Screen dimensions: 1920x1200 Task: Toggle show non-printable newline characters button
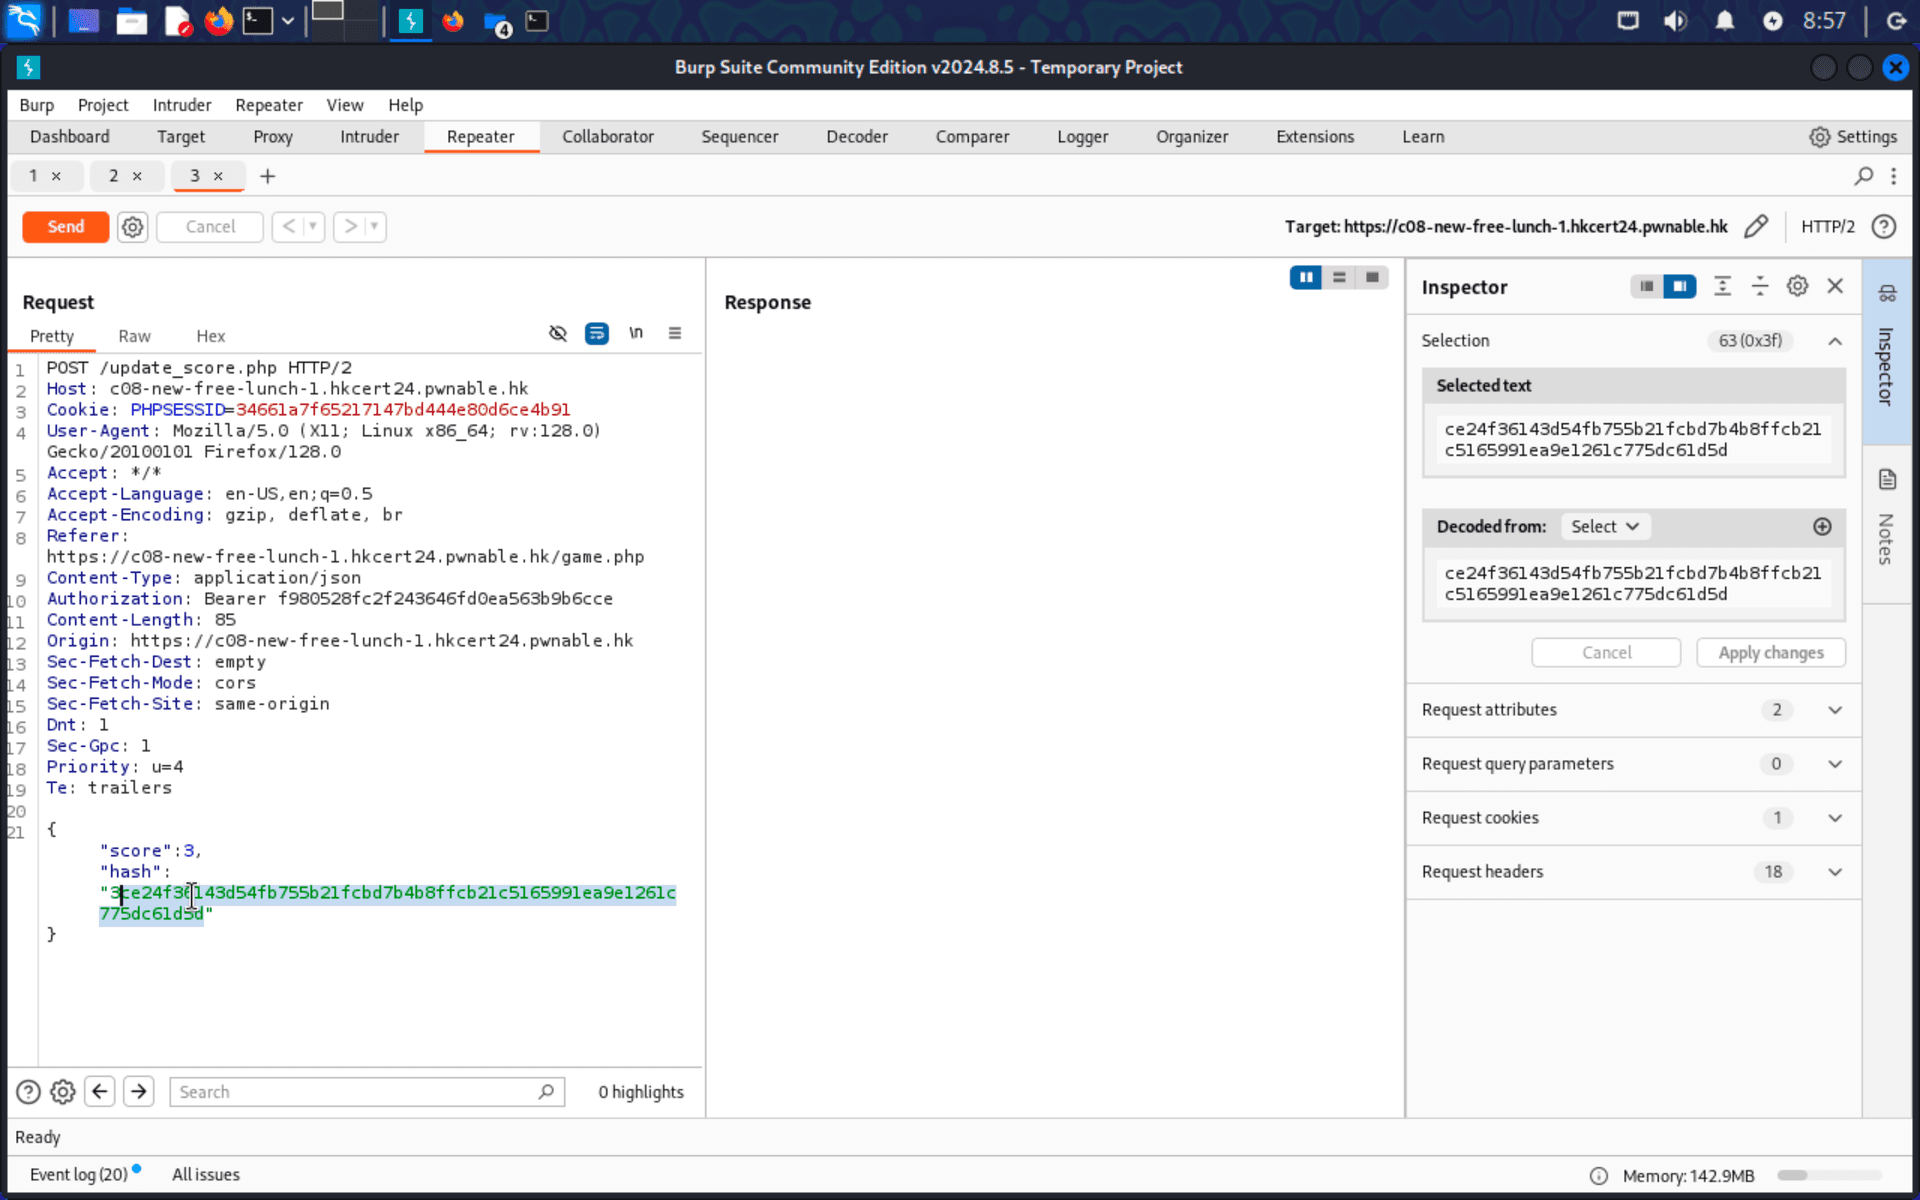(x=636, y=333)
